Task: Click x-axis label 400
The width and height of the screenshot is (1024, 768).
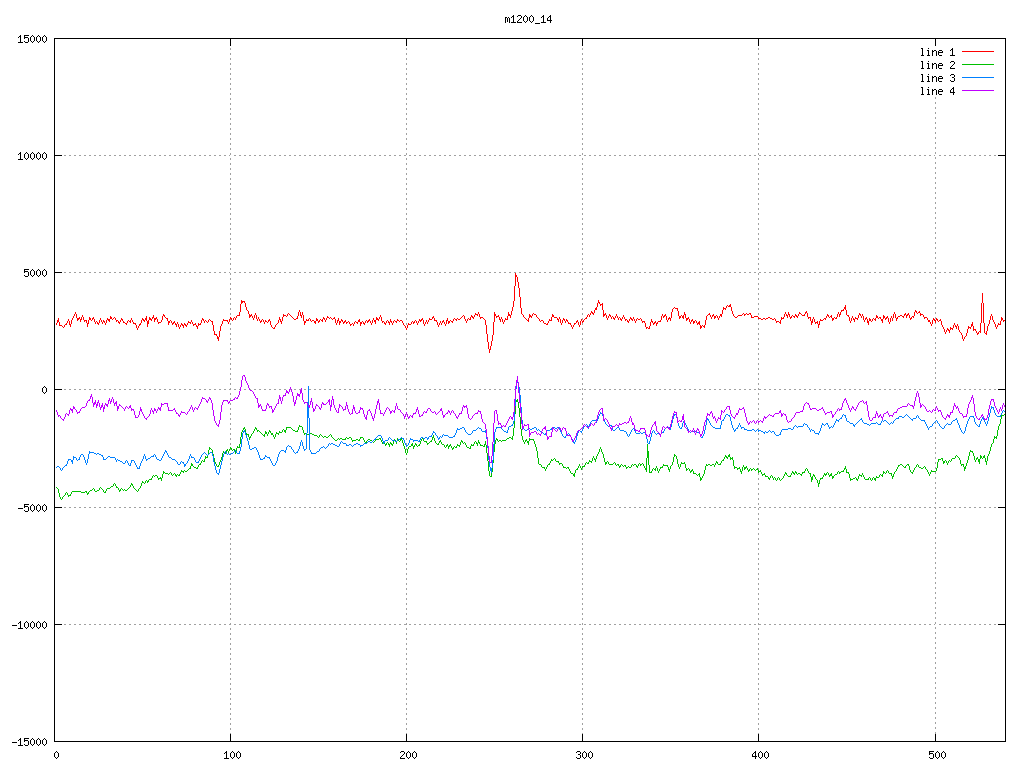Action: [x=761, y=756]
